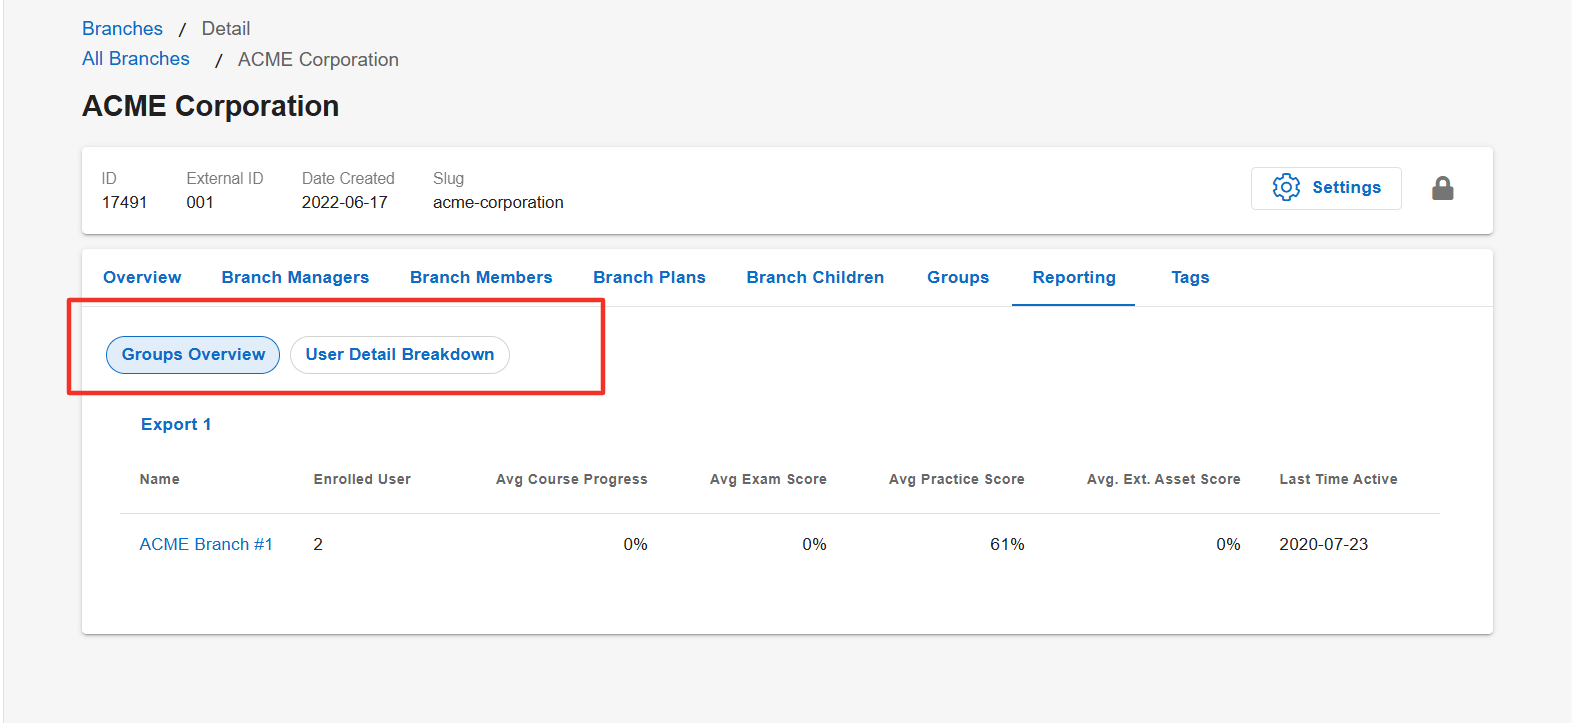This screenshot has width=1573, height=723.
Task: Click the Avg Practice Score header
Action: coord(957,479)
